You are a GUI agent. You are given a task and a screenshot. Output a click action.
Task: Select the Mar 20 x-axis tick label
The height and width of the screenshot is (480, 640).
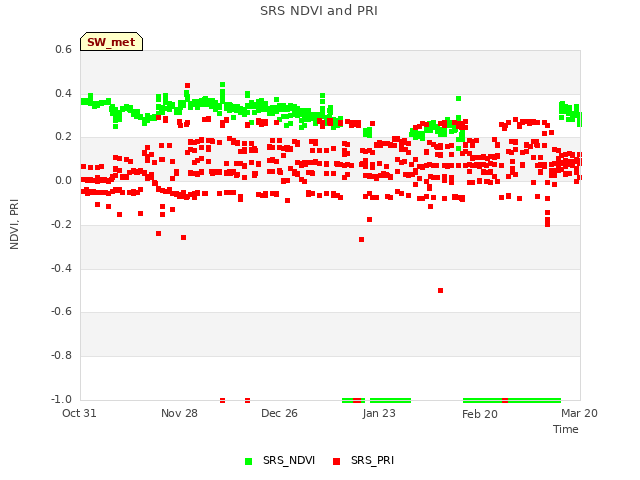[x=579, y=413]
